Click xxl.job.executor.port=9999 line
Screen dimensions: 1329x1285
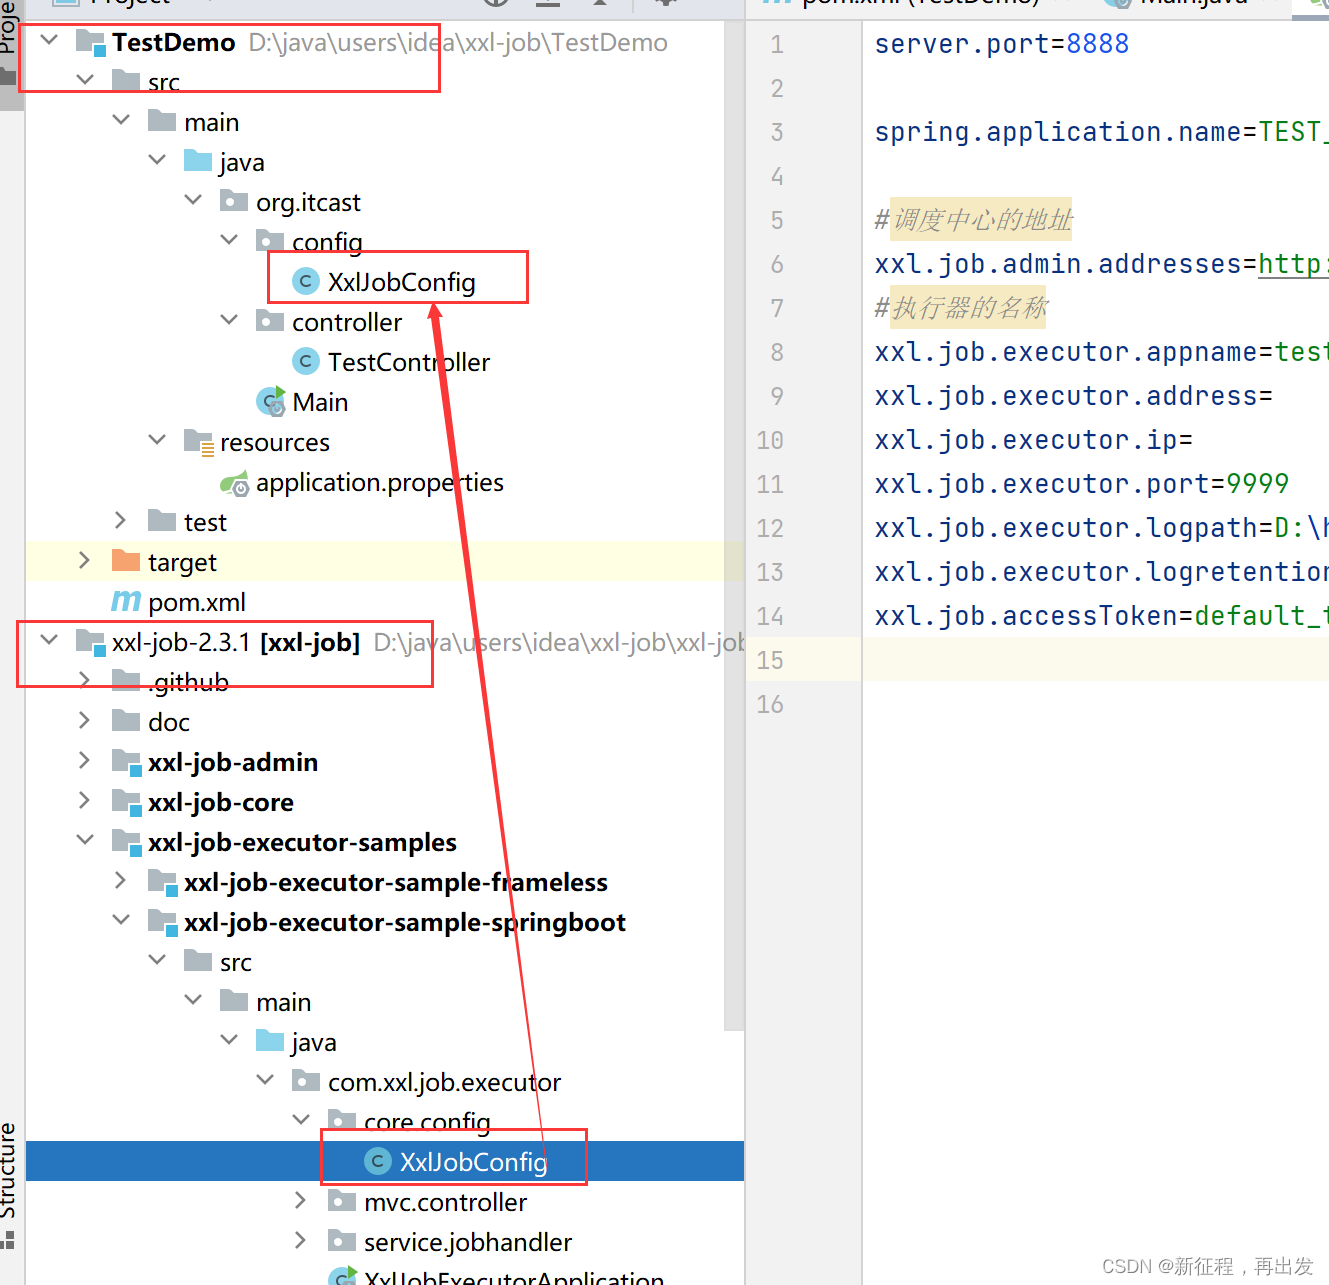(x=1082, y=484)
